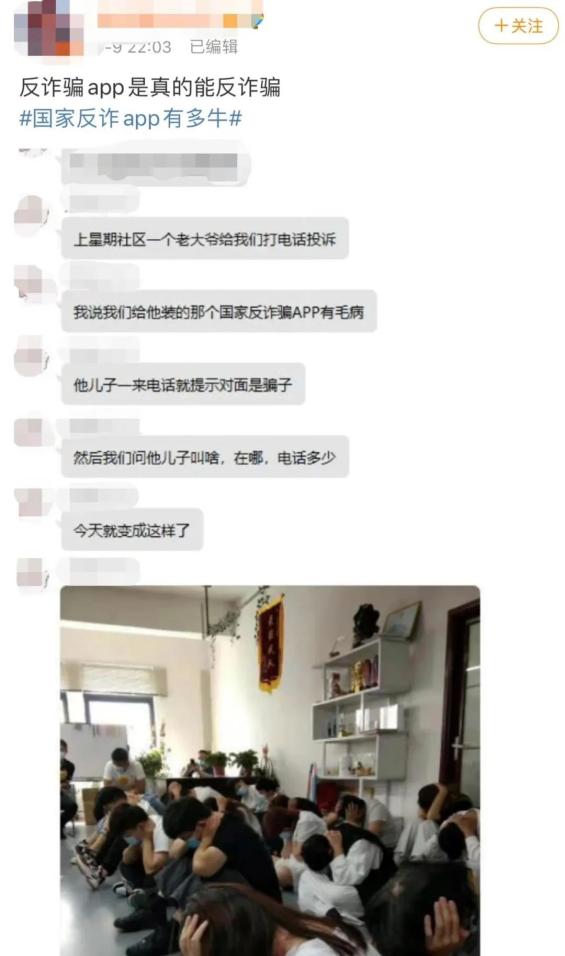The image size is (565, 956).
Task: Select the 今天就变成这样了 bubble
Action: [x=132, y=530]
